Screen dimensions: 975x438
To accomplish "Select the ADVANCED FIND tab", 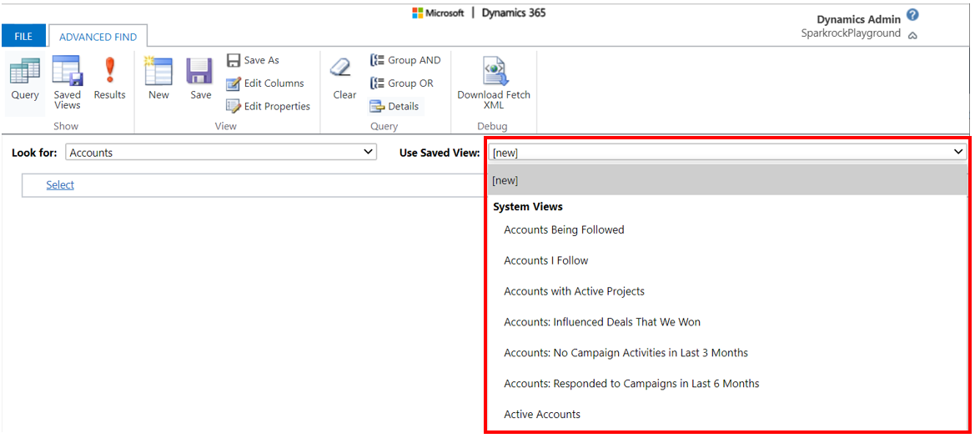I will pyautogui.click(x=98, y=37).
